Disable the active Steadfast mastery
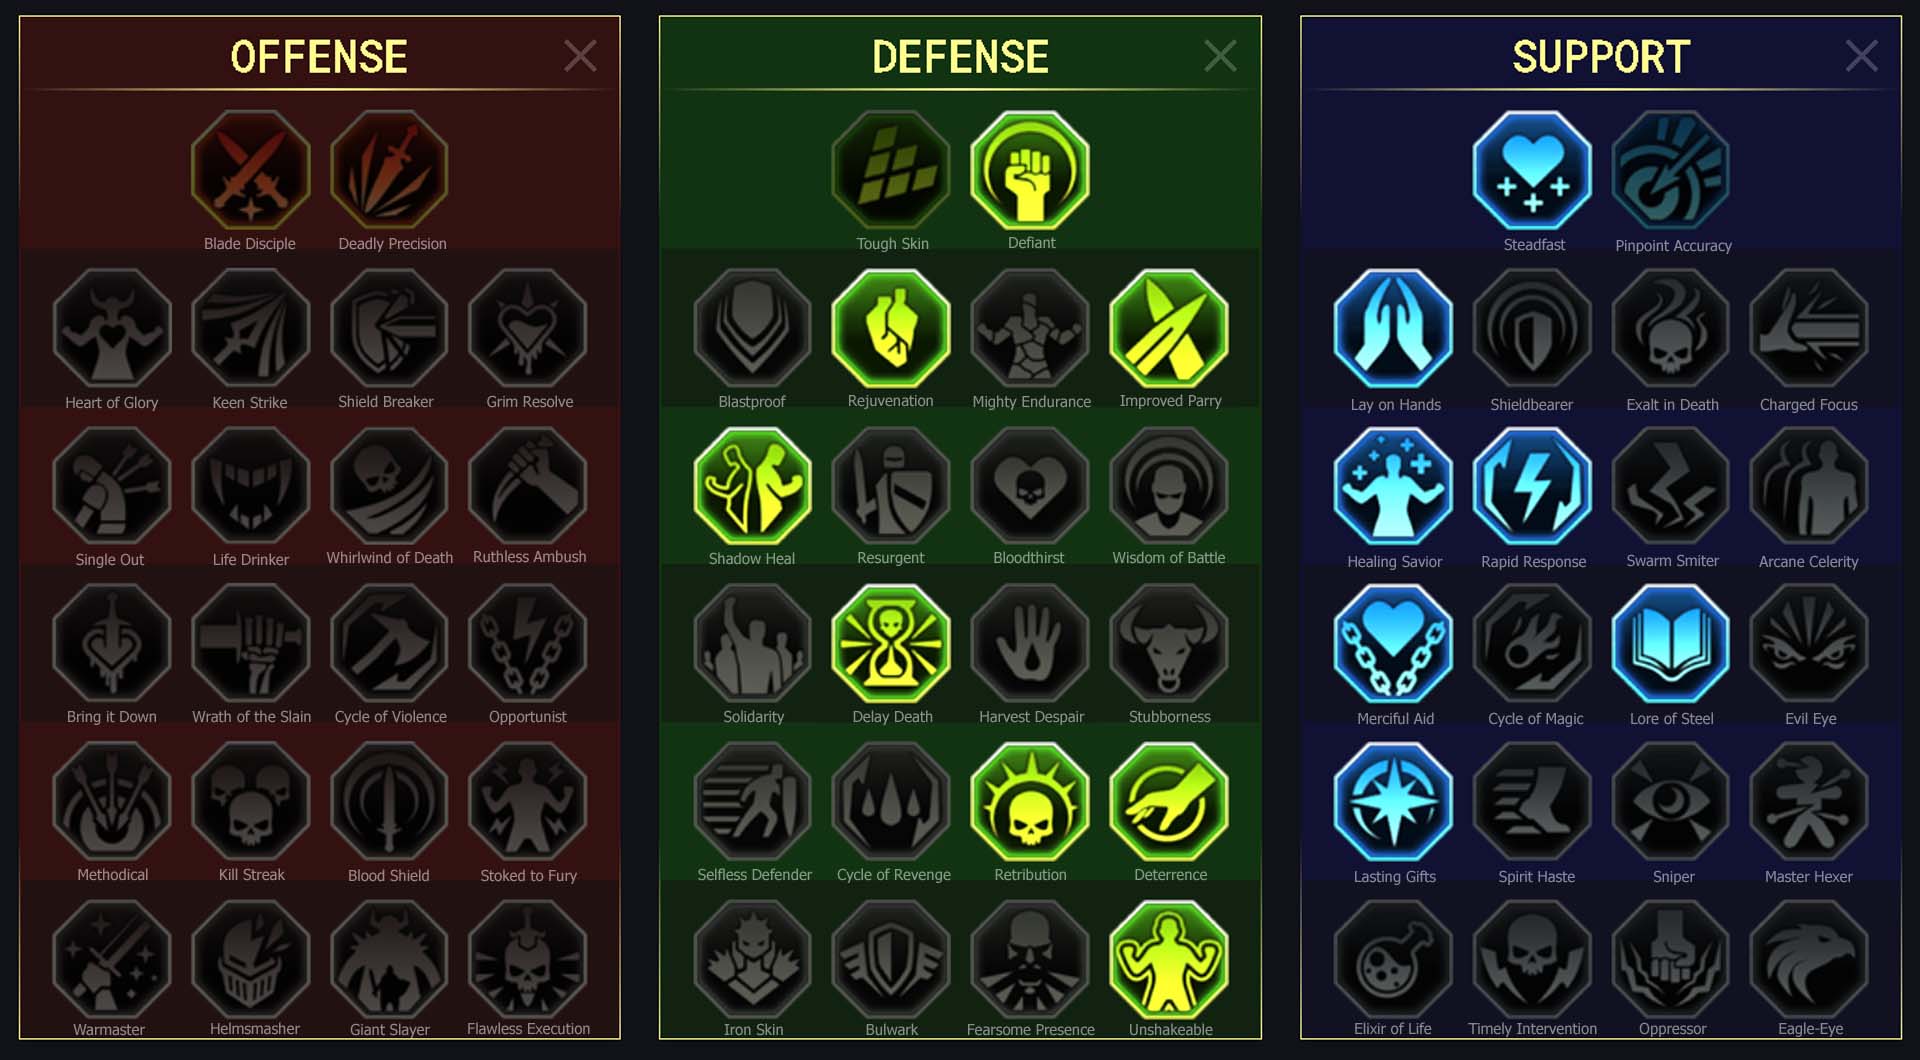Viewport: 1920px width, 1060px height. click(1532, 170)
